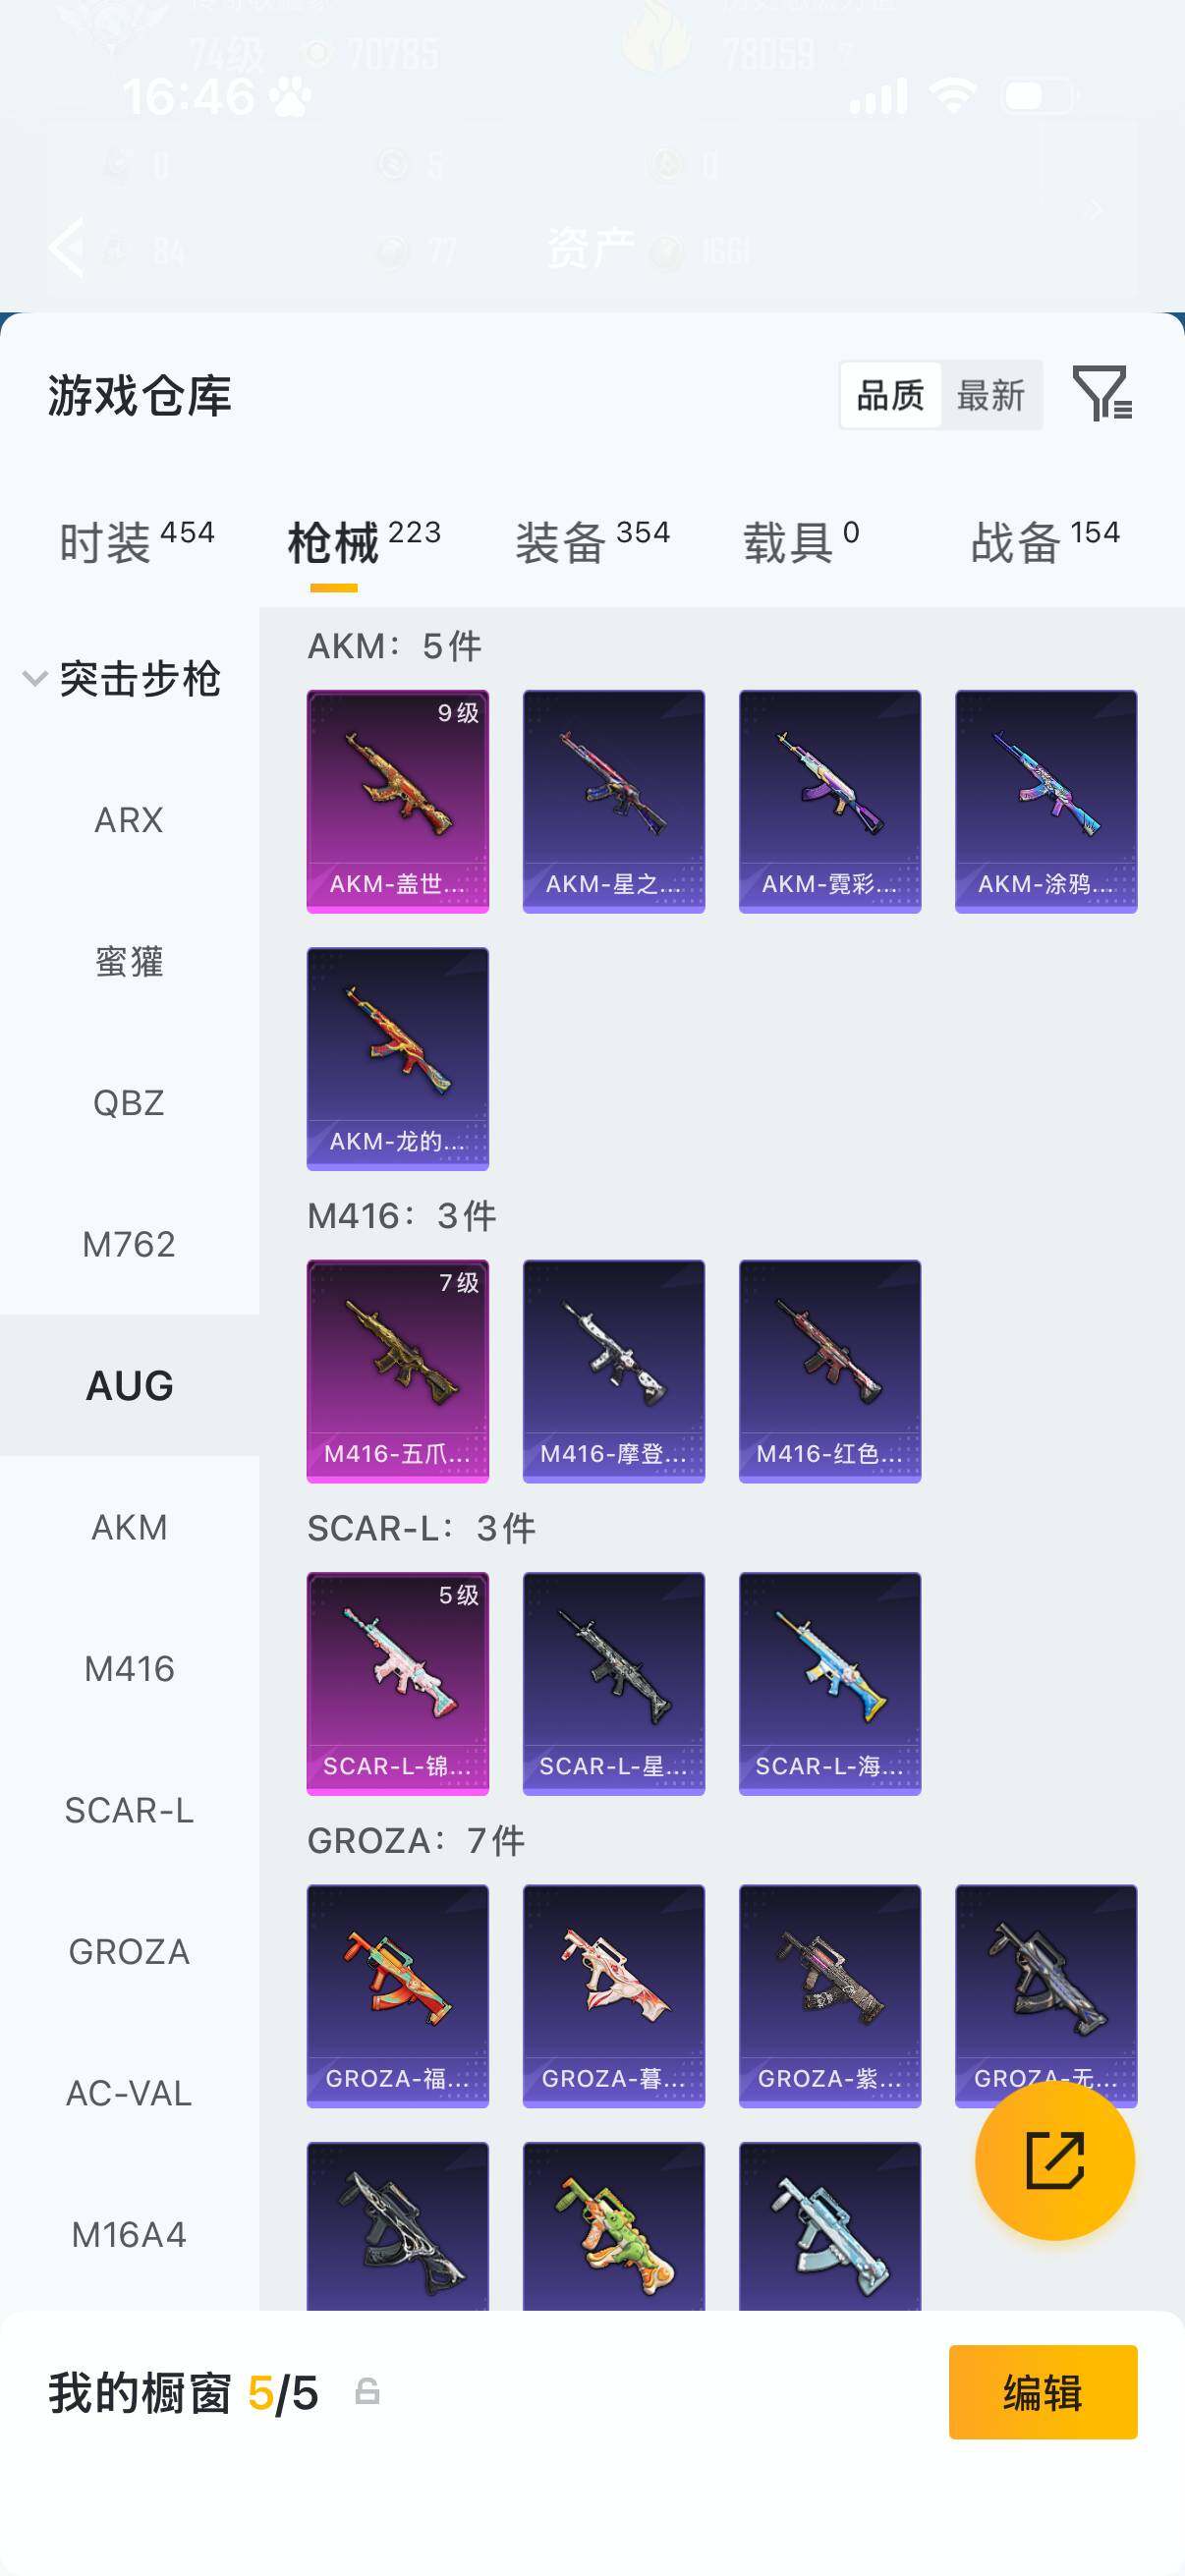Select M16A4 in the sidebar
This screenshot has width=1185, height=2576.
130,2234
